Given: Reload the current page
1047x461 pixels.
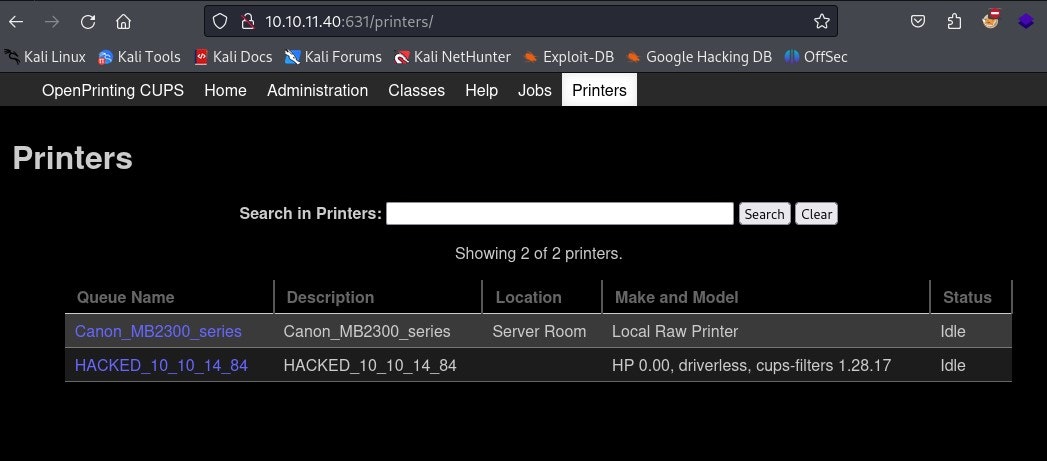Looking at the screenshot, I should 87,21.
